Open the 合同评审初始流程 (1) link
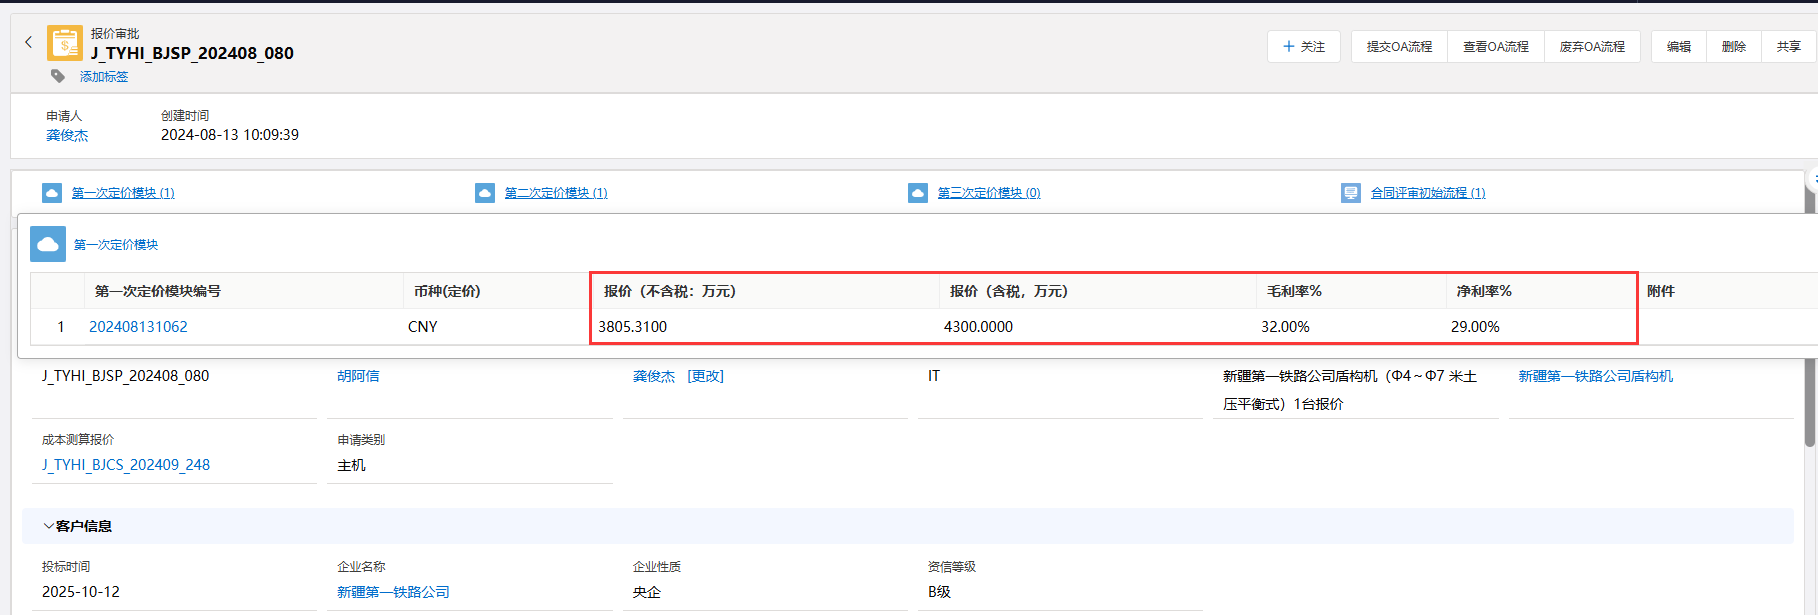Screen dimensions: 1818x615 pyautogui.click(x=1427, y=193)
